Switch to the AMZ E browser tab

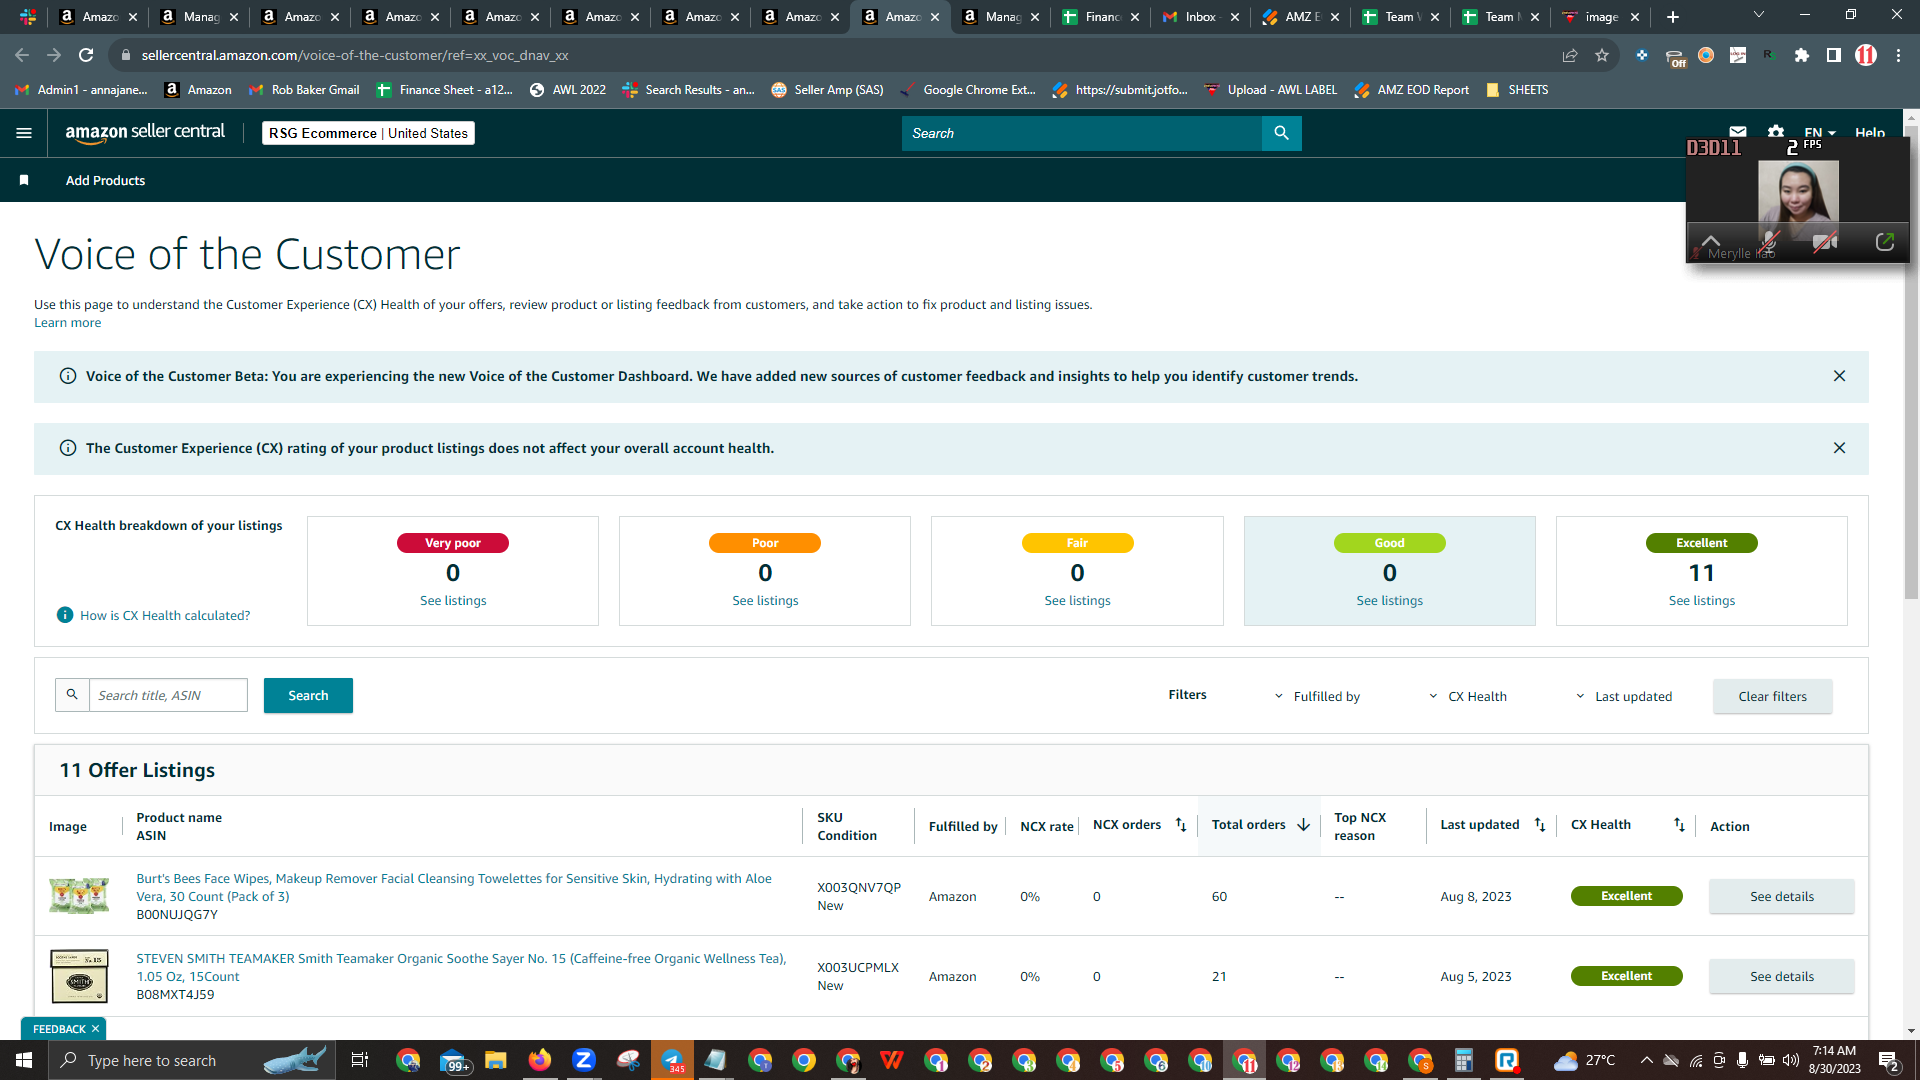[x=1300, y=17]
